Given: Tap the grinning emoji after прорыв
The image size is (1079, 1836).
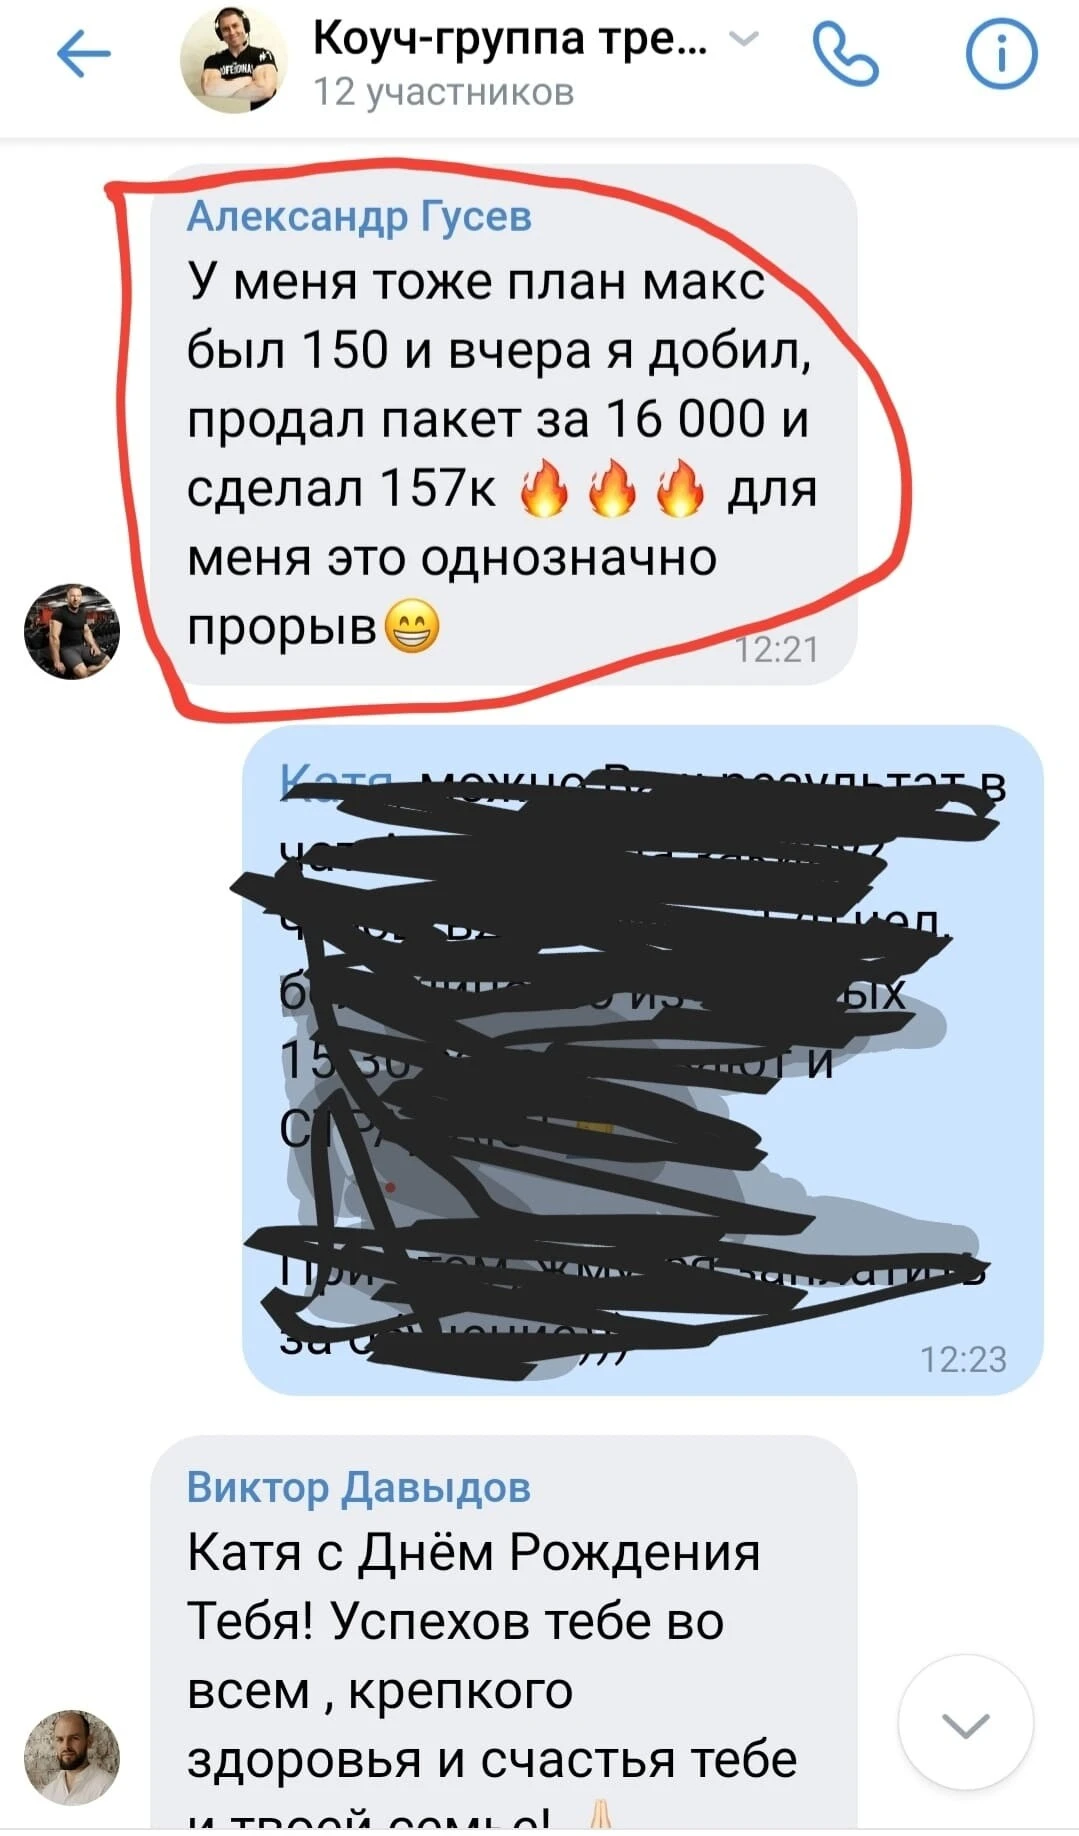Looking at the screenshot, I should [x=411, y=627].
